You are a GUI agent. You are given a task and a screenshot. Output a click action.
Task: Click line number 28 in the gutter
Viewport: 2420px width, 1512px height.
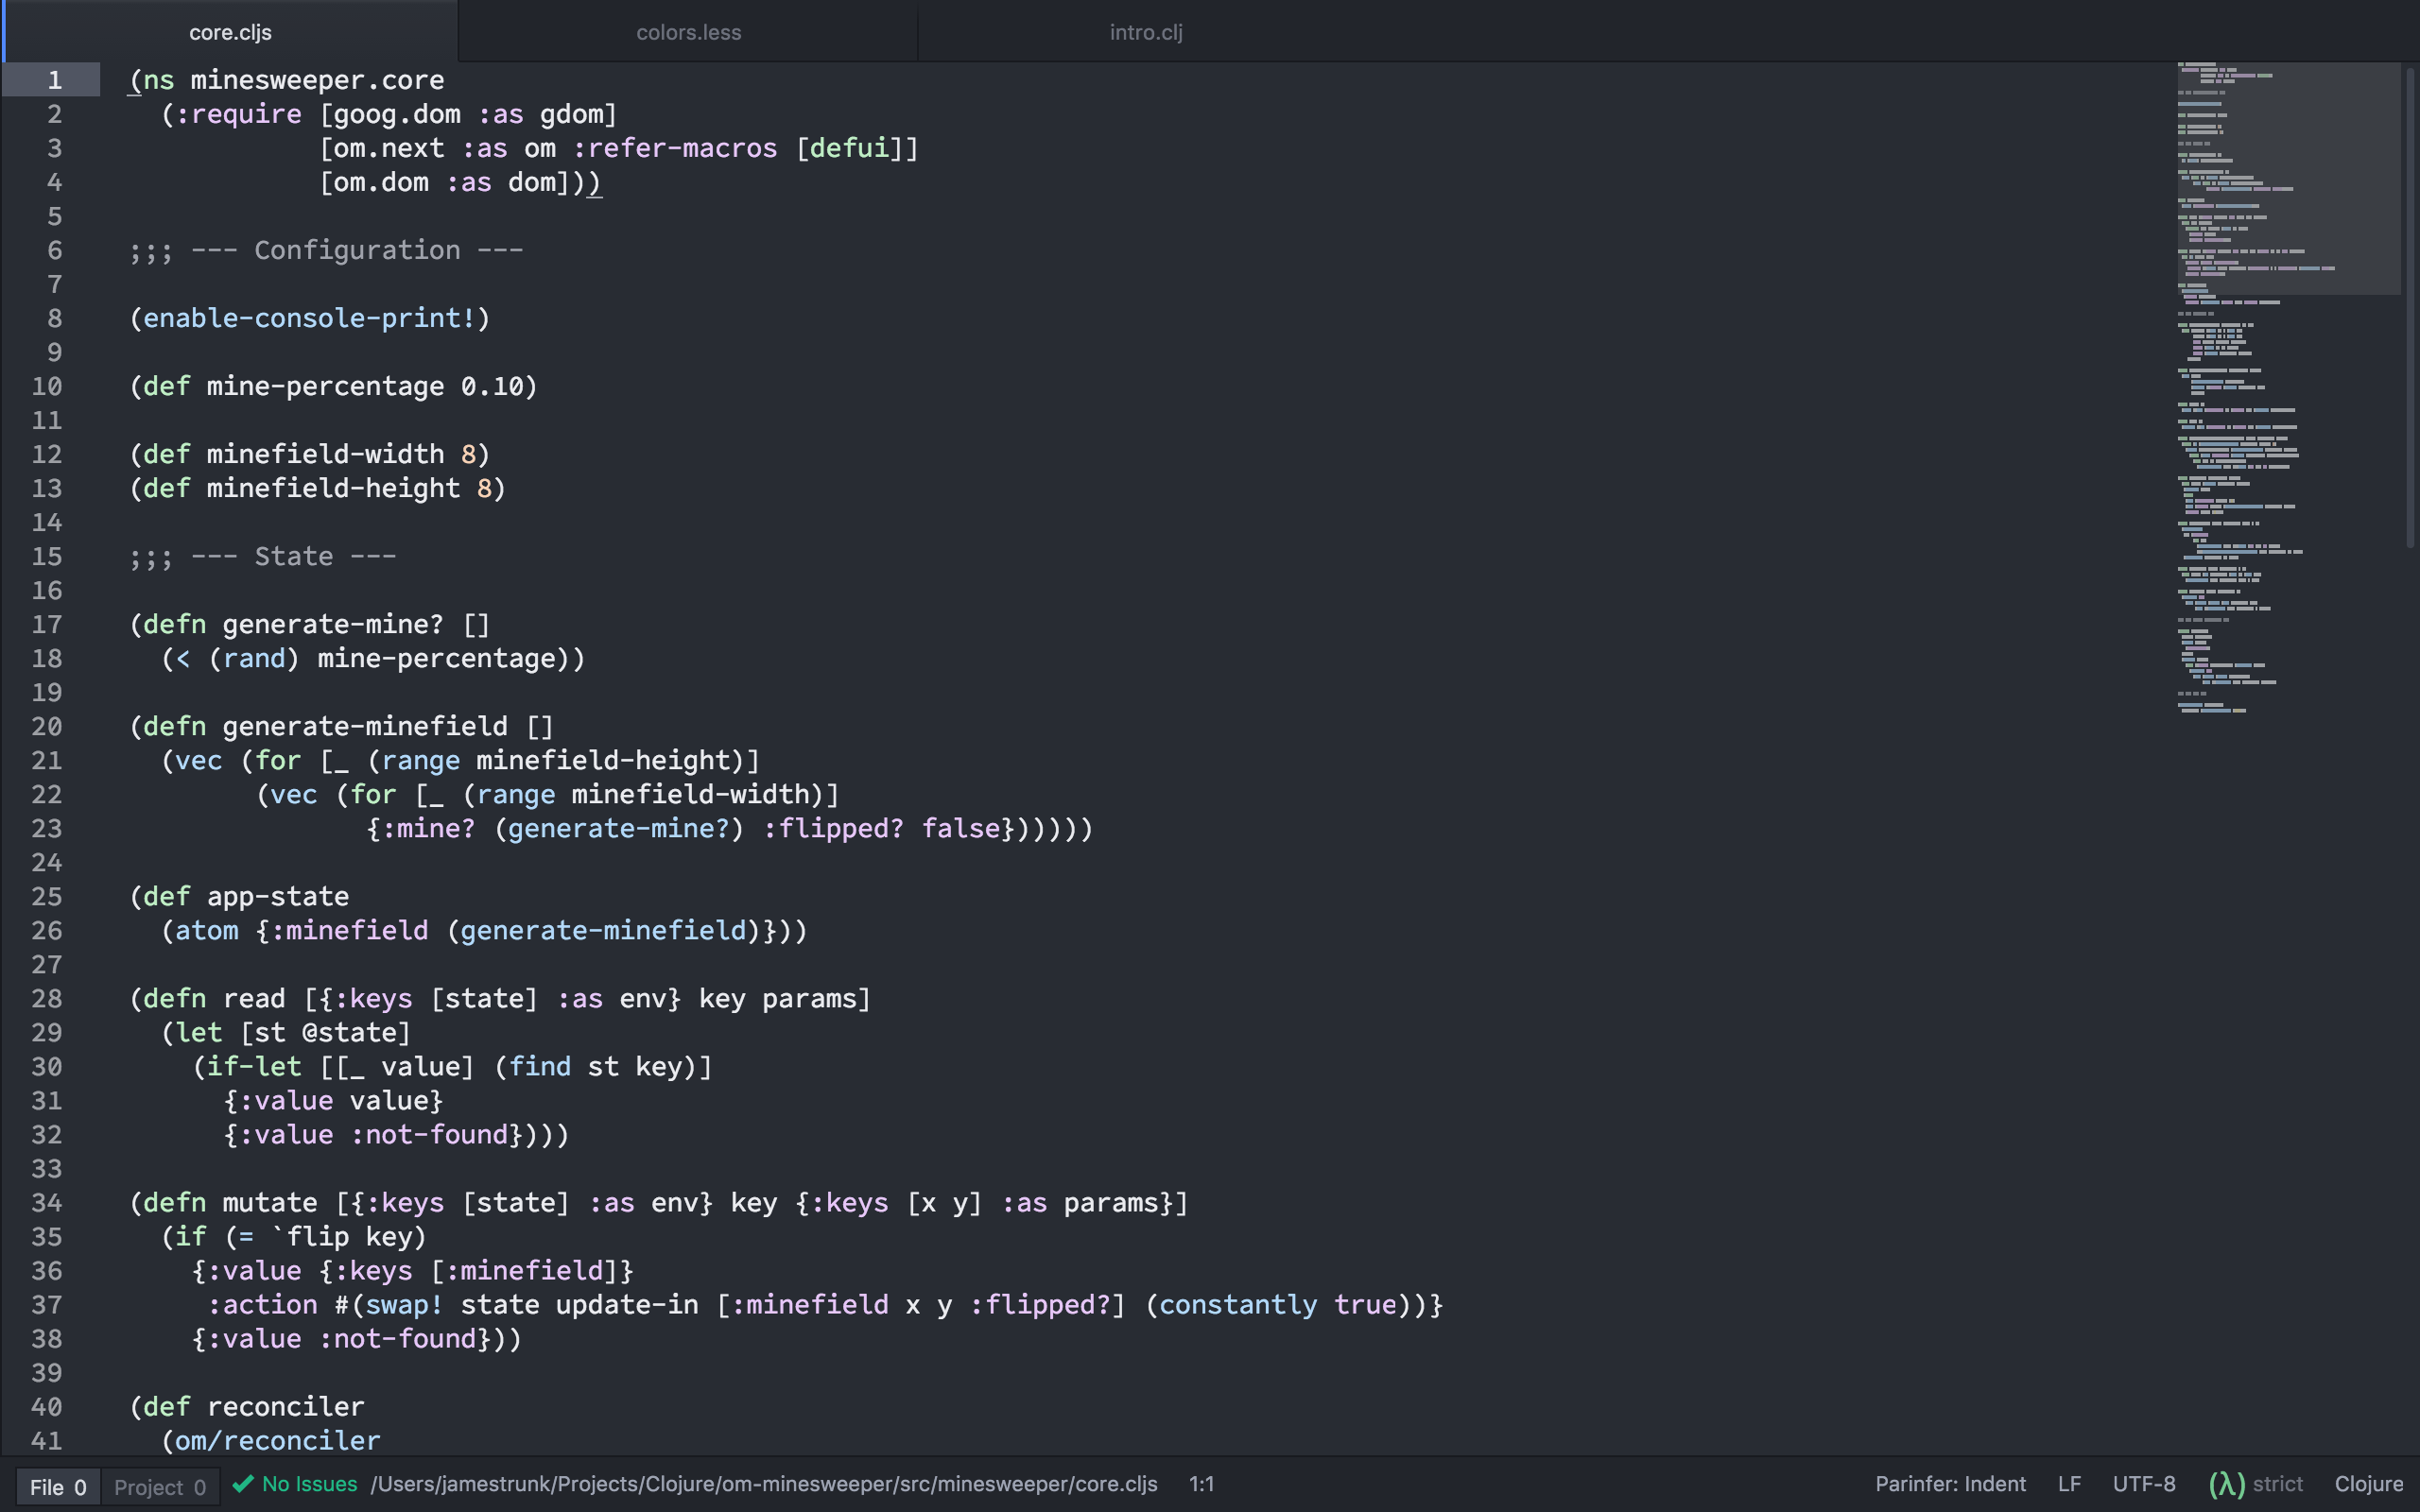click(47, 998)
